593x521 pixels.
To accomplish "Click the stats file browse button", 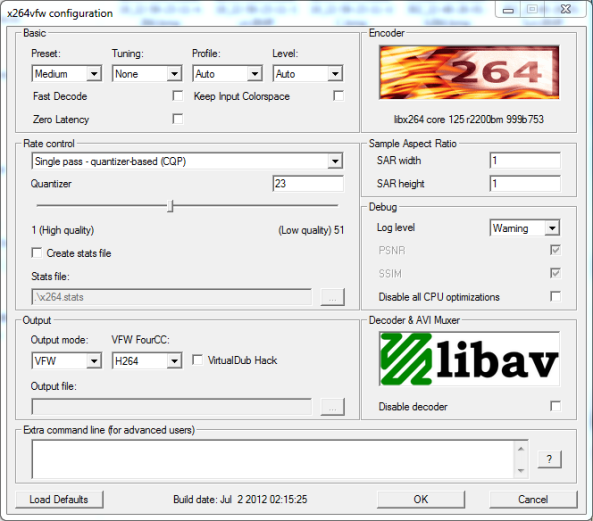I will 332,297.
